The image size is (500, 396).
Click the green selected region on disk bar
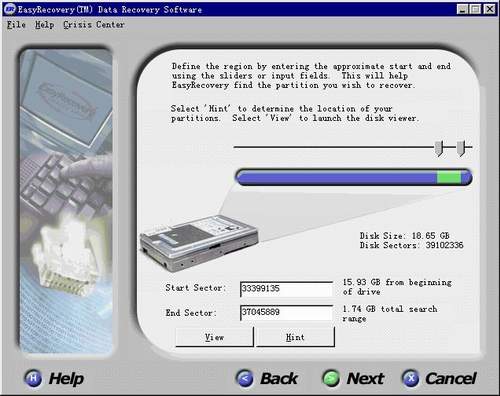point(449,177)
